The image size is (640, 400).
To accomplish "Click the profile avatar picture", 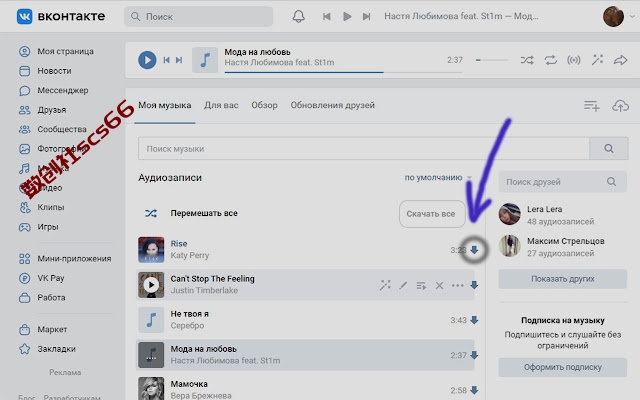I will [x=613, y=16].
